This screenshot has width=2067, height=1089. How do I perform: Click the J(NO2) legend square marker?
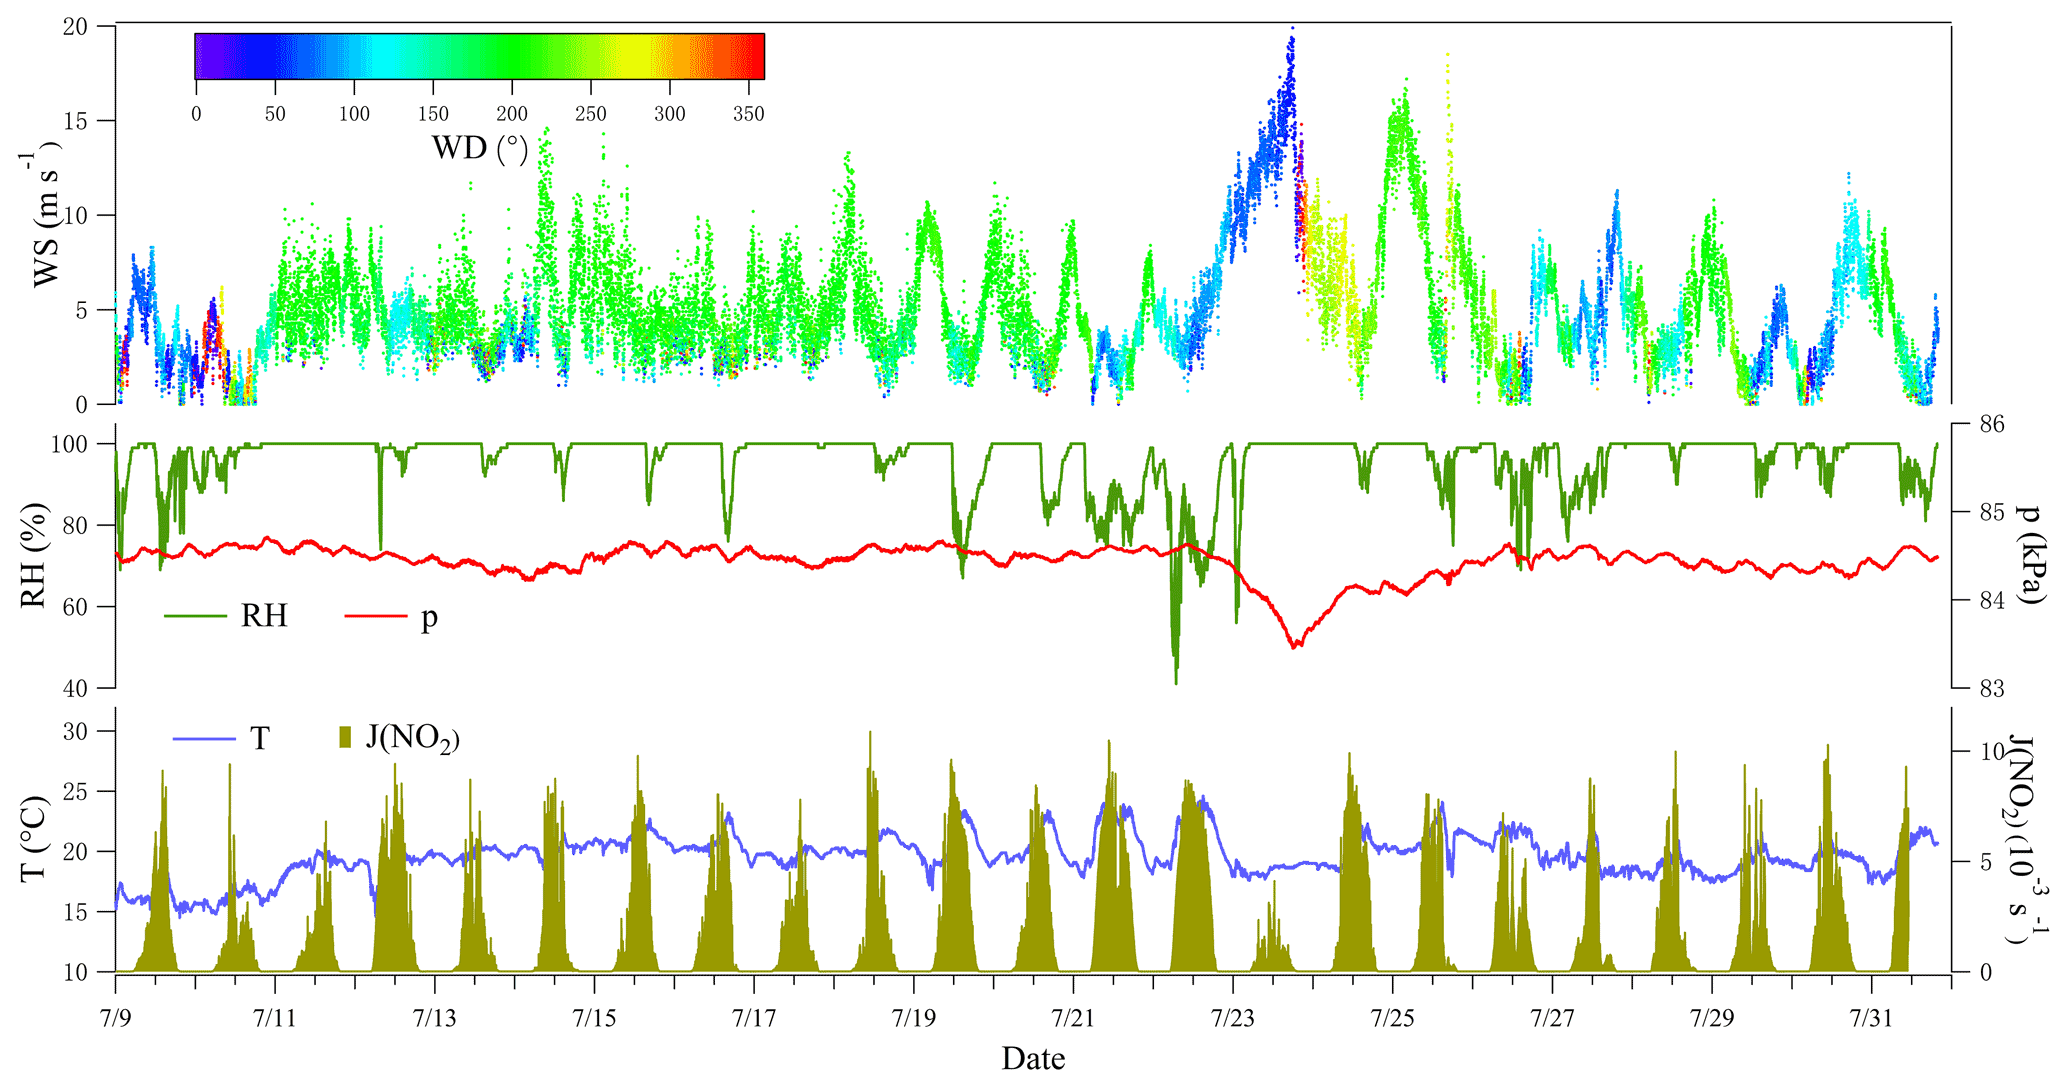point(346,738)
